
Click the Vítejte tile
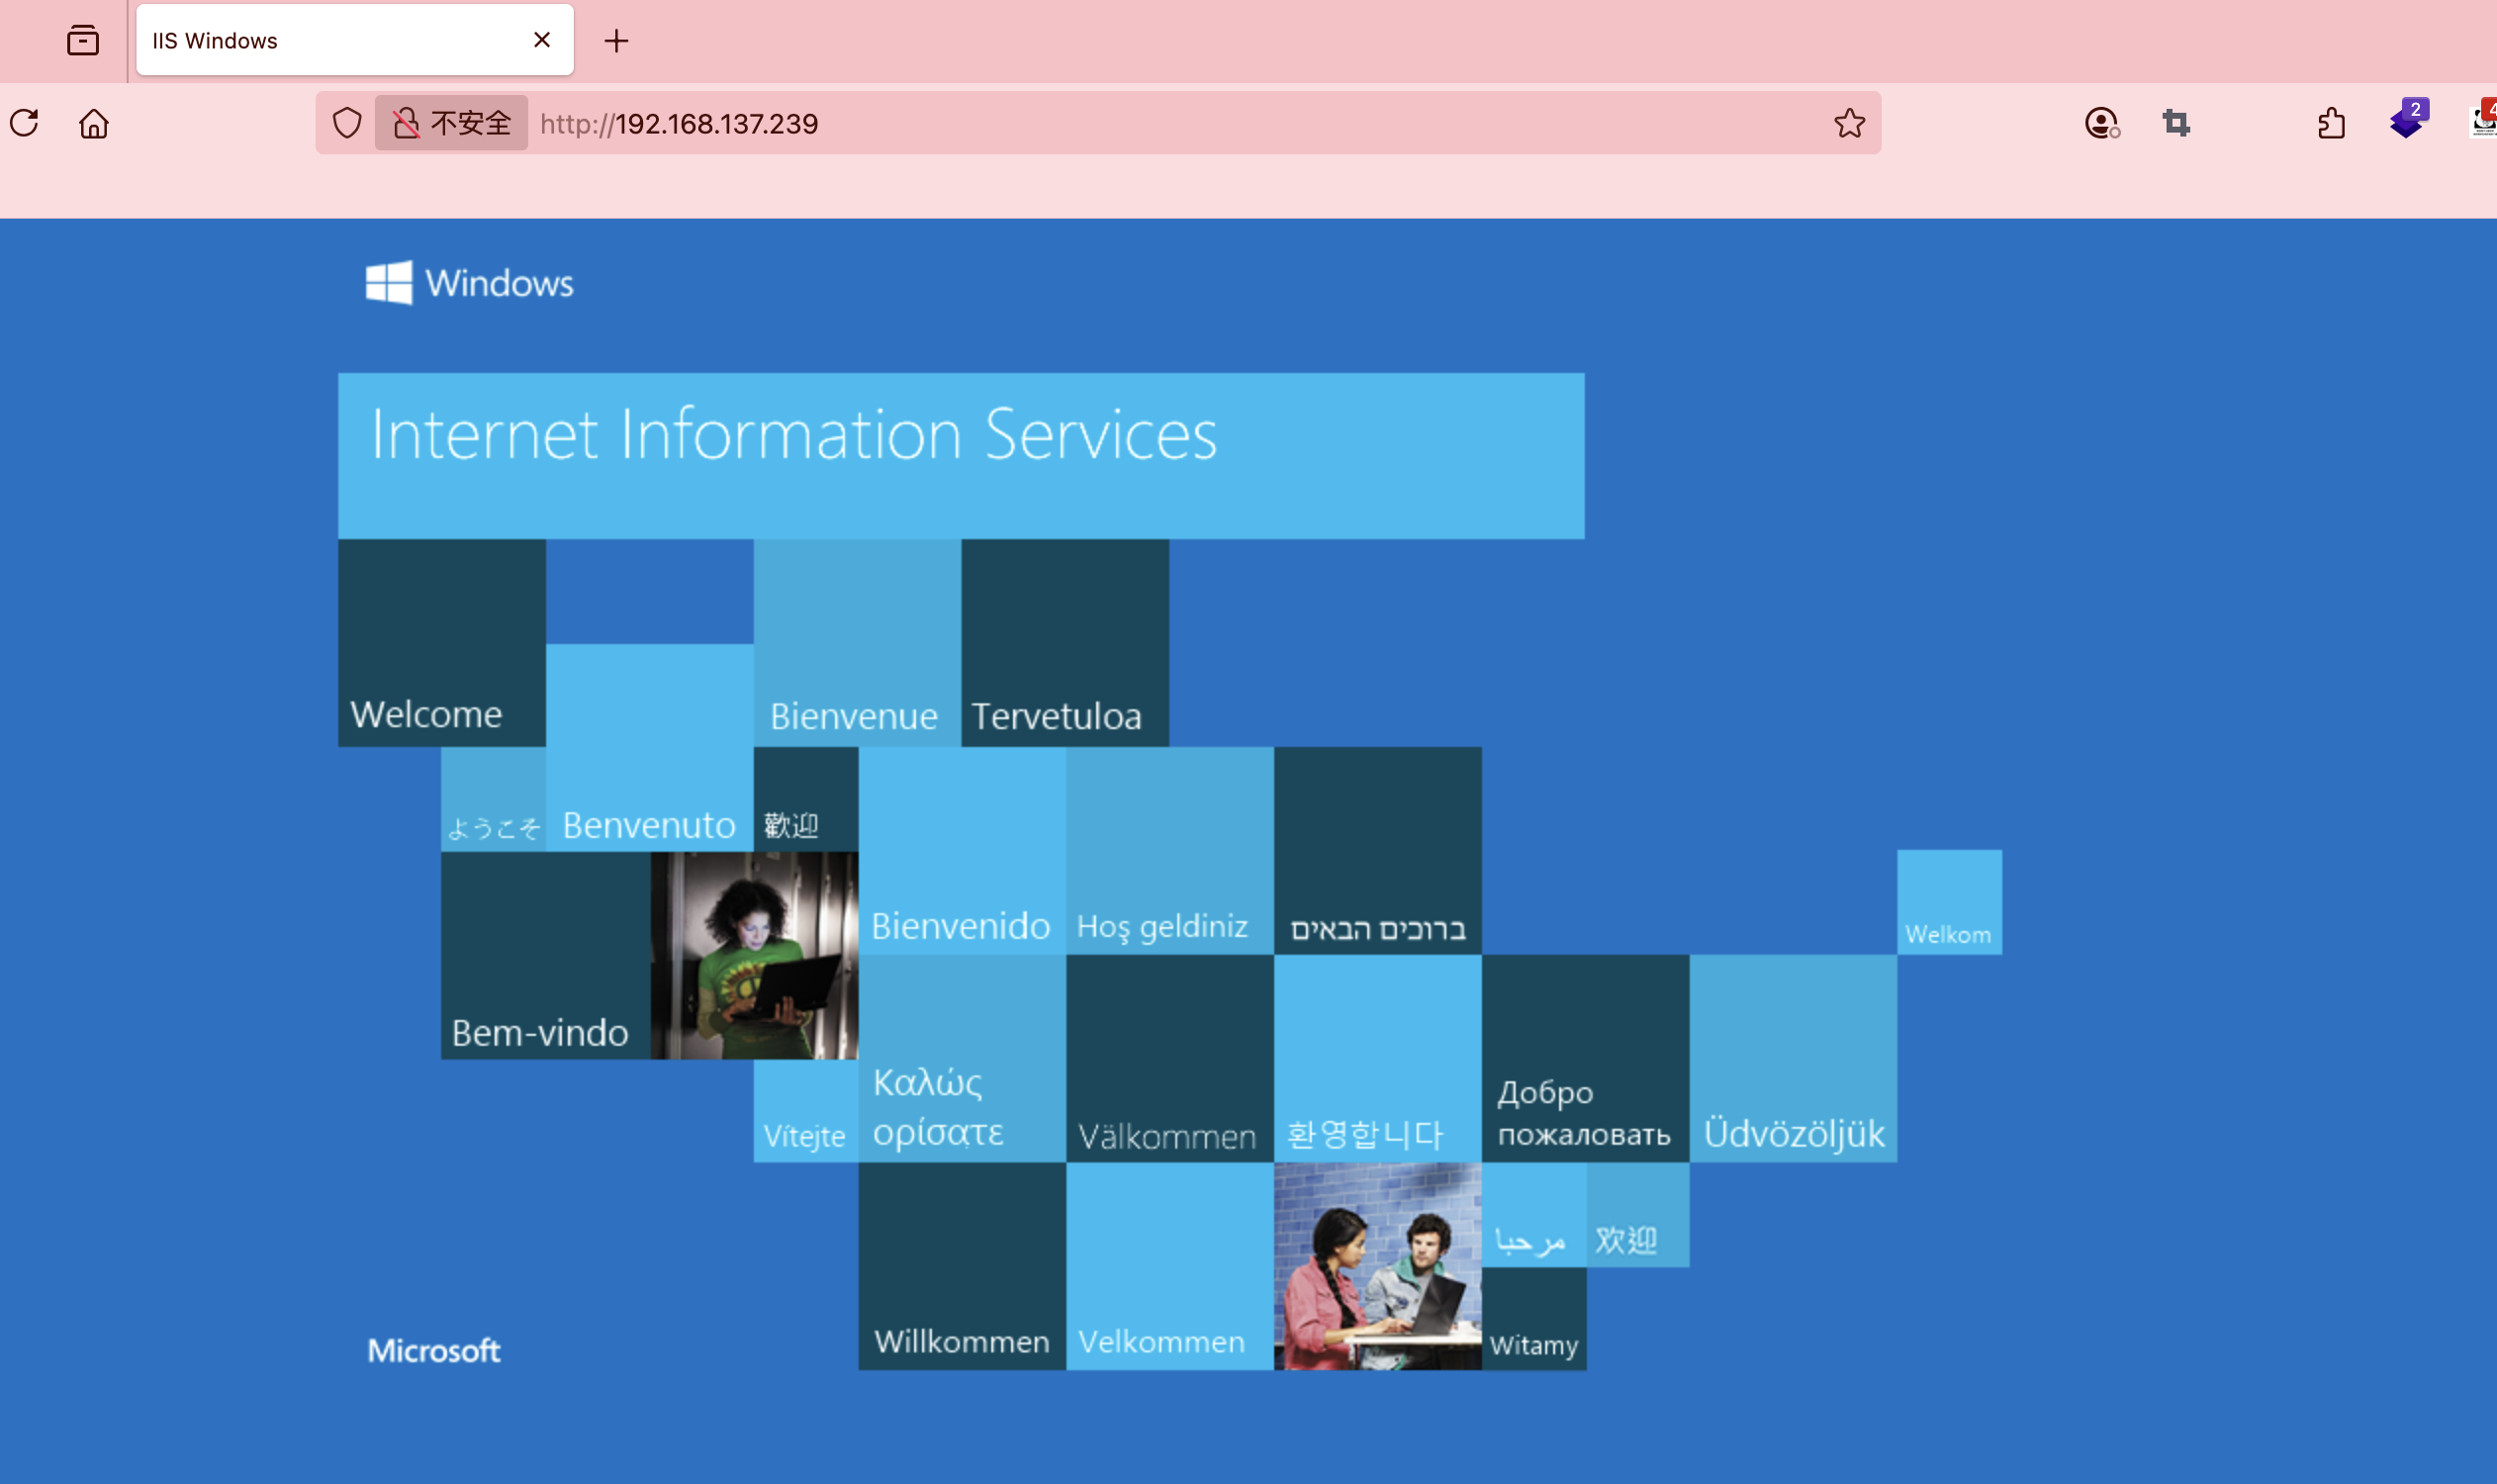tap(806, 1110)
